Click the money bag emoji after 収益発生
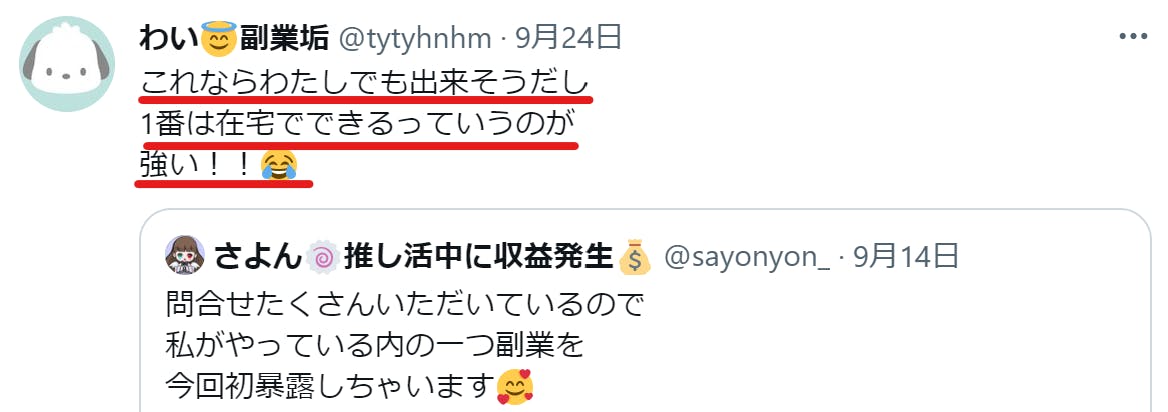The image size is (1168, 412). point(635,257)
